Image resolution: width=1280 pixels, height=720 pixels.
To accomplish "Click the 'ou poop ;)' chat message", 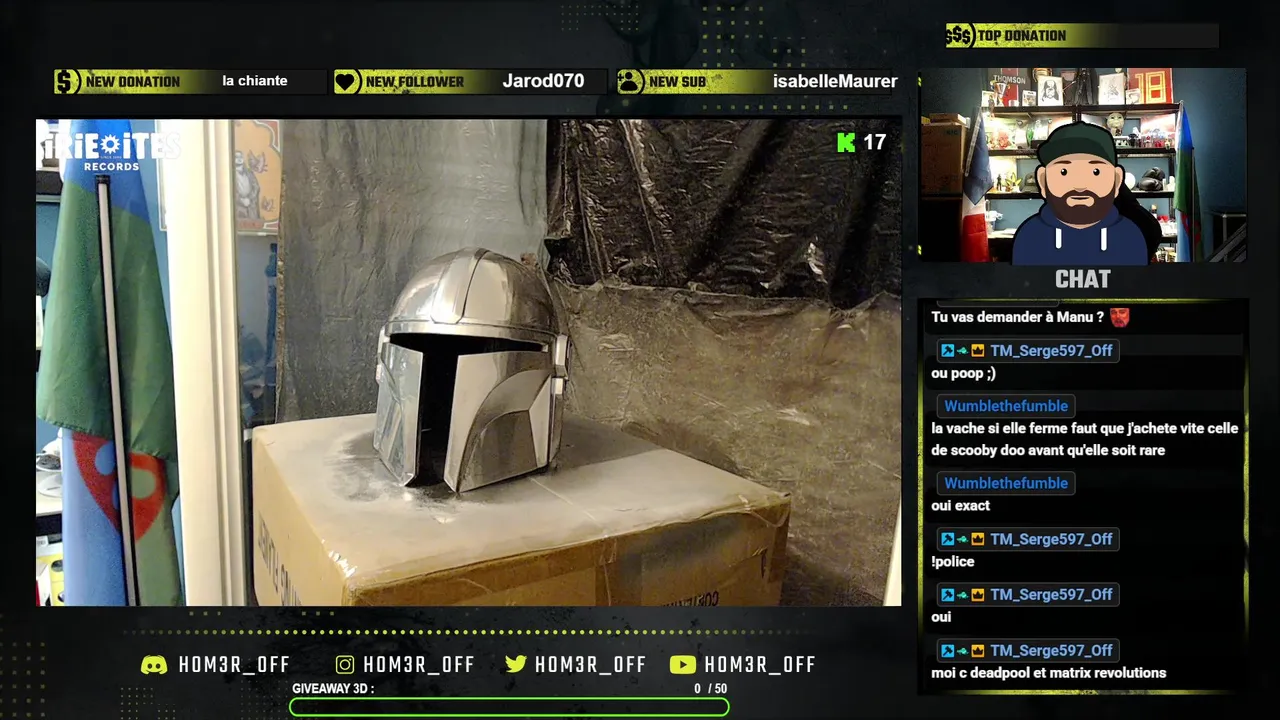I will (x=963, y=373).
